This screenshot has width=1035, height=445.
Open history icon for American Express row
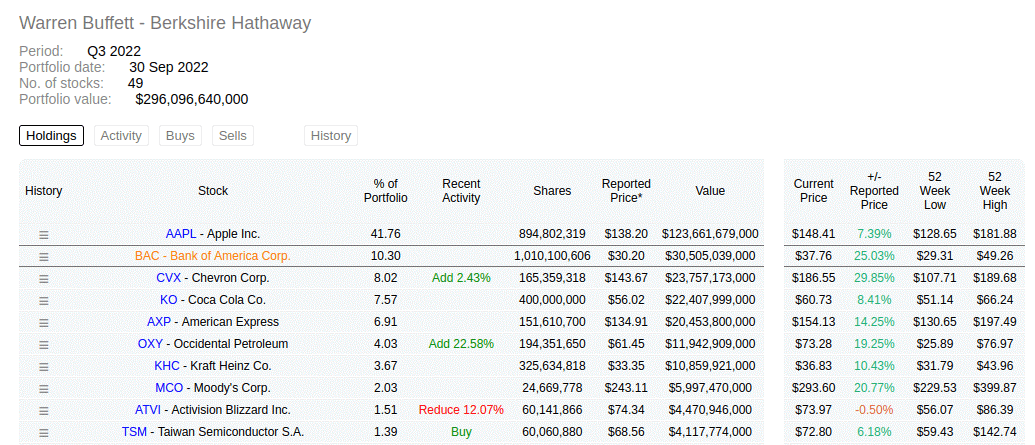[44, 322]
